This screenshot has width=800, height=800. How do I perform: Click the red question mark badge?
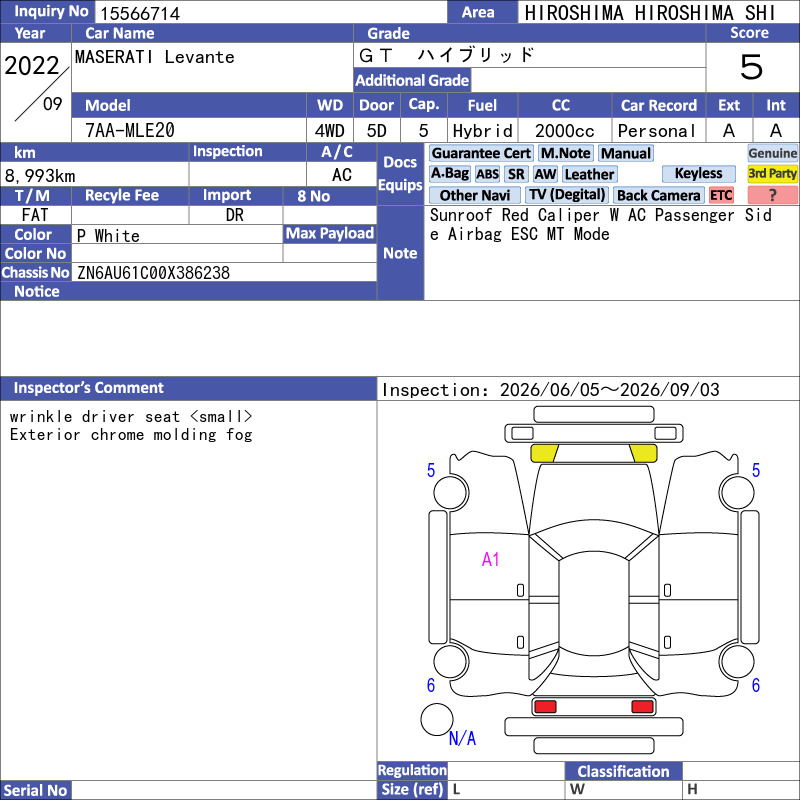(x=772, y=195)
